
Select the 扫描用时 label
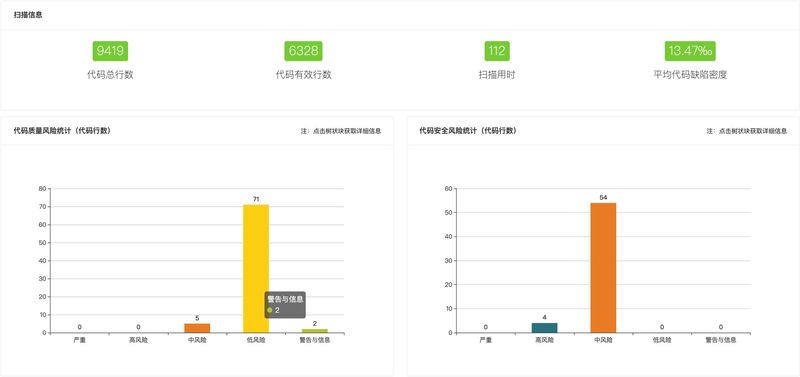[497, 75]
